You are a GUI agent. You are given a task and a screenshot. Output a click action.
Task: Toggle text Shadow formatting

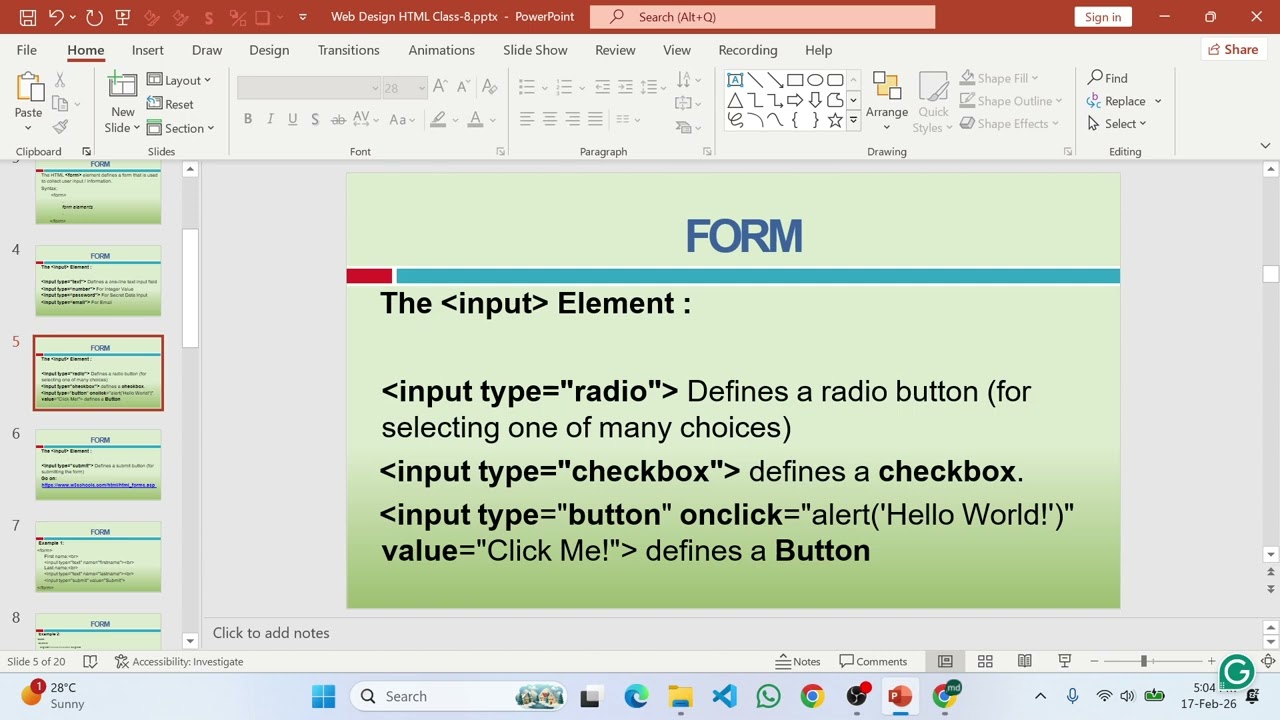point(315,120)
